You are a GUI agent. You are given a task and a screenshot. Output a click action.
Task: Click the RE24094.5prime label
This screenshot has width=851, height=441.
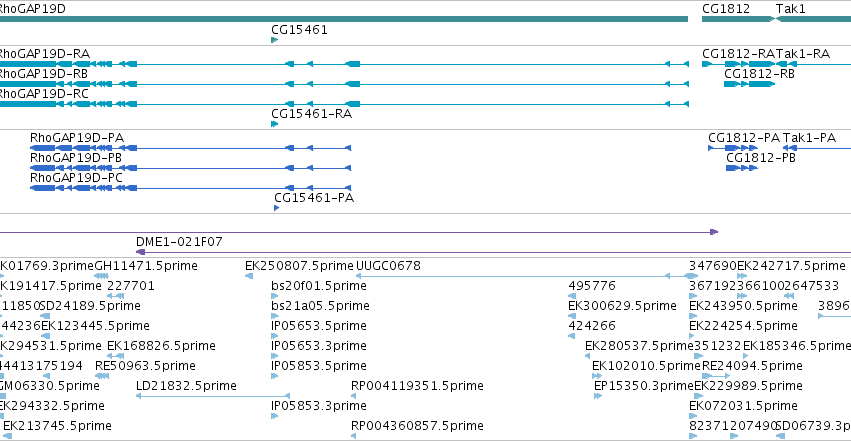point(752,366)
